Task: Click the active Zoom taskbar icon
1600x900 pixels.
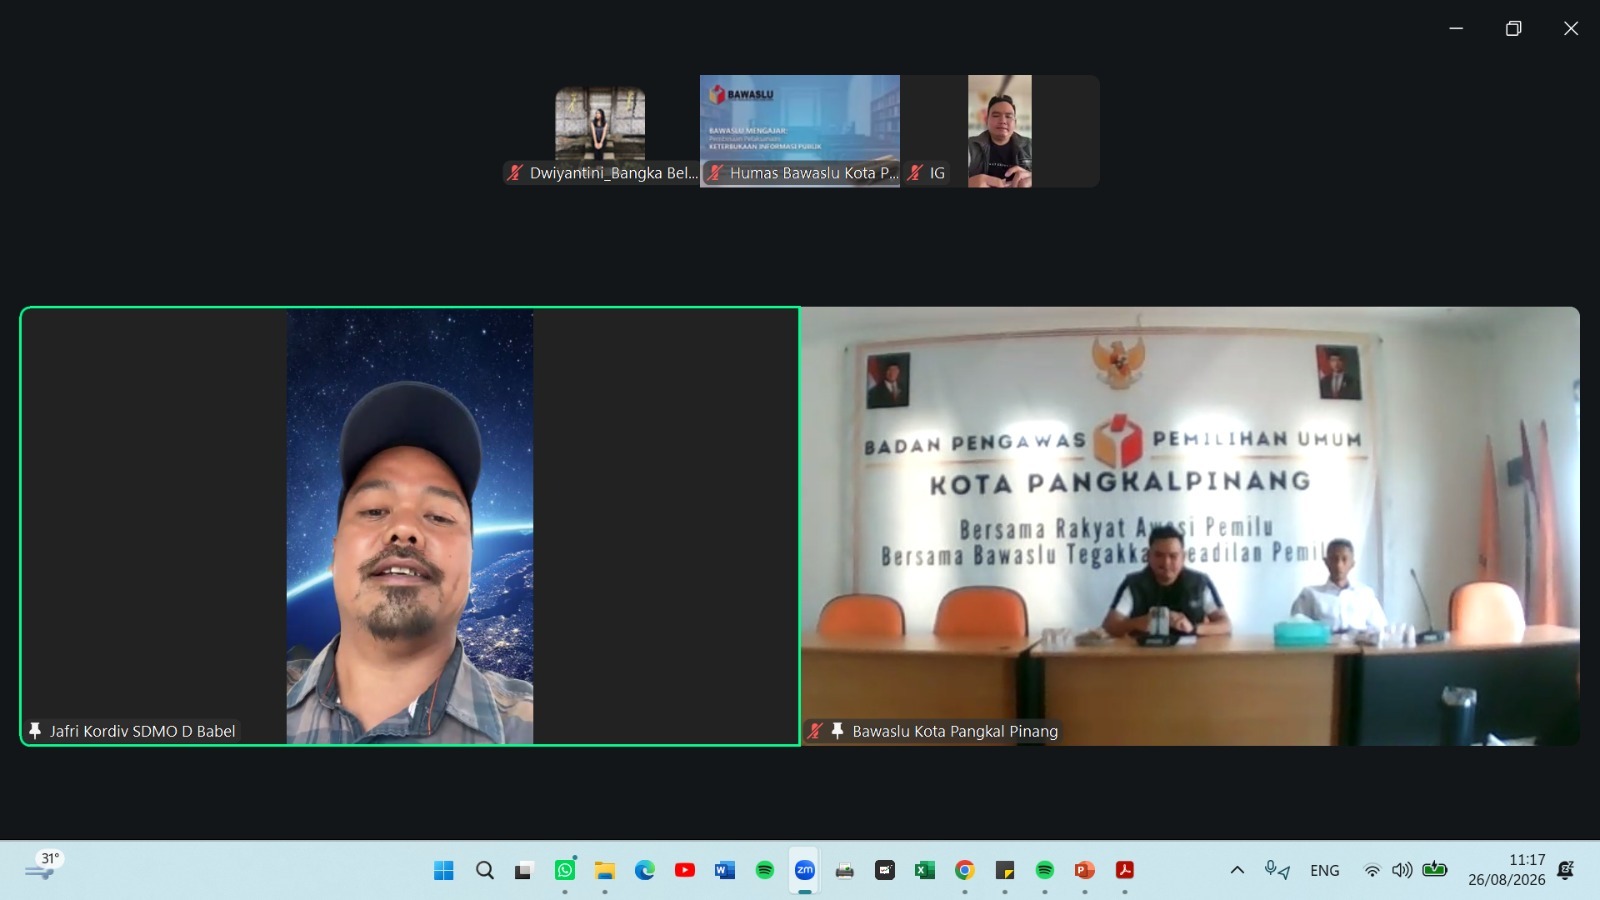Action: click(x=805, y=870)
